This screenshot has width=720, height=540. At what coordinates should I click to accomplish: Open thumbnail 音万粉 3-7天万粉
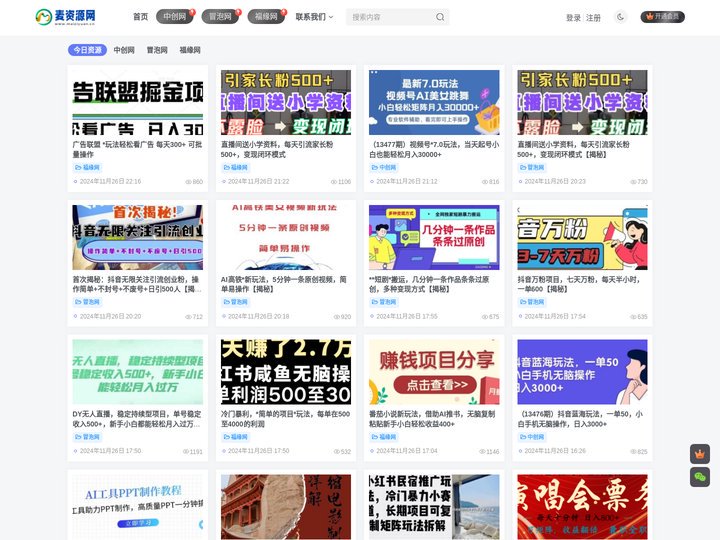[582, 237]
